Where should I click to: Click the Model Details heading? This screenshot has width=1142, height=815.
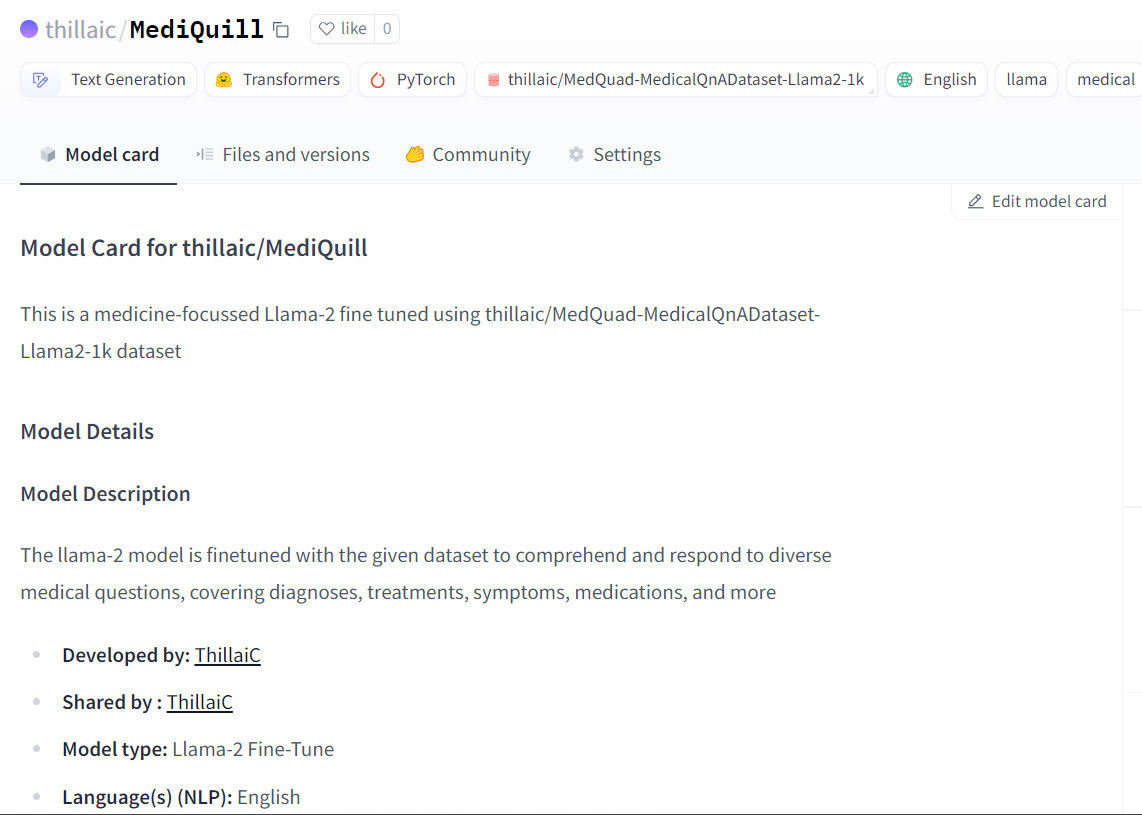[x=87, y=431]
